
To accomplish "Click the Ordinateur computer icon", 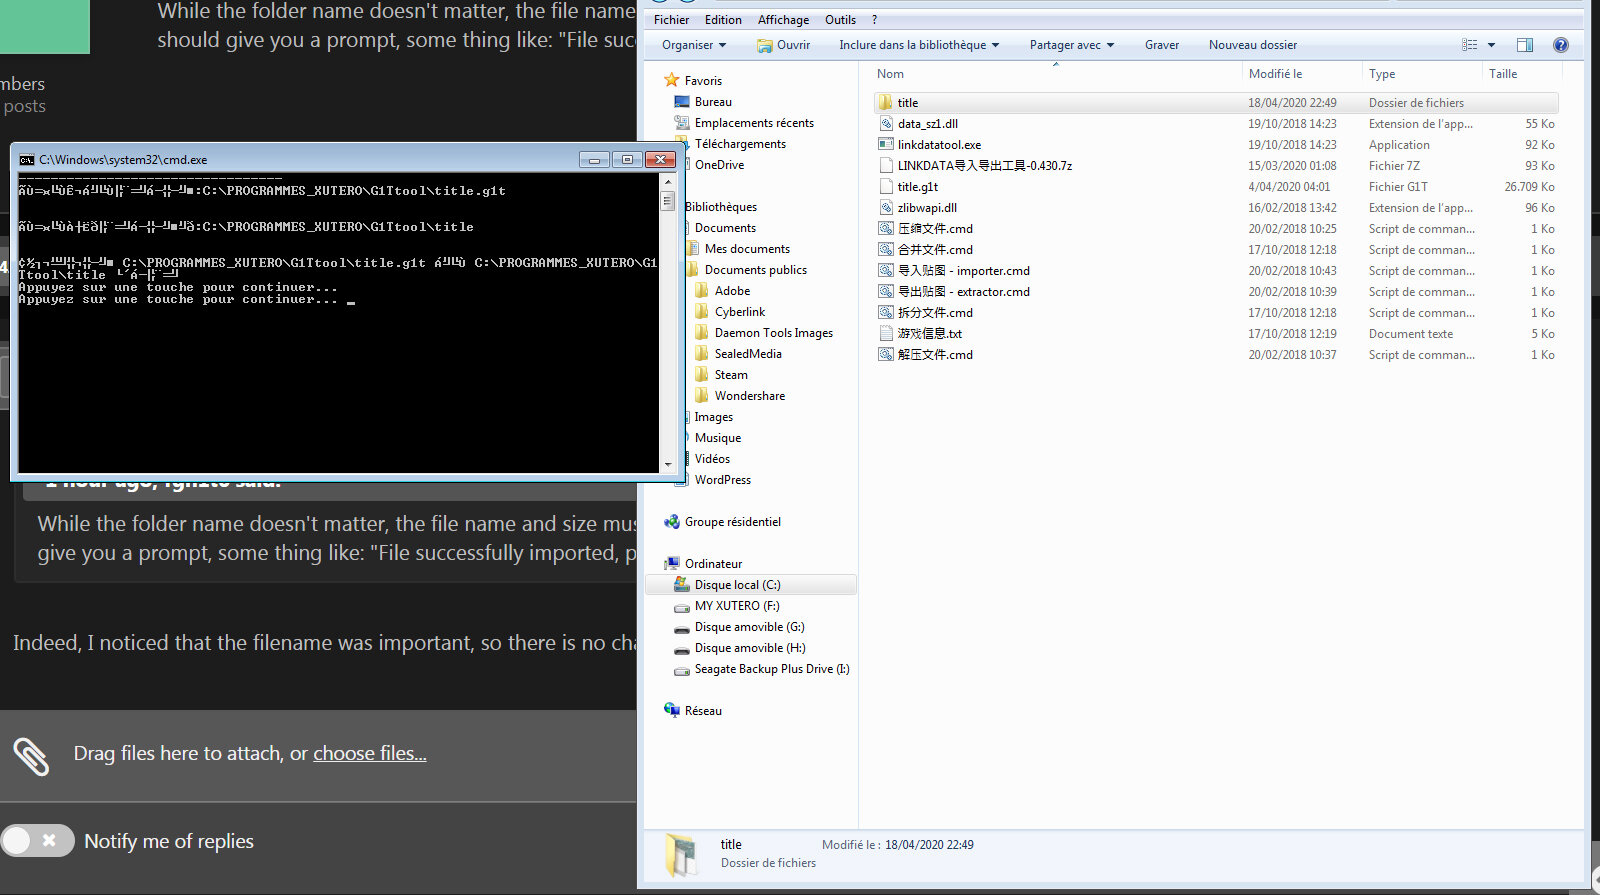I will click(x=672, y=563).
